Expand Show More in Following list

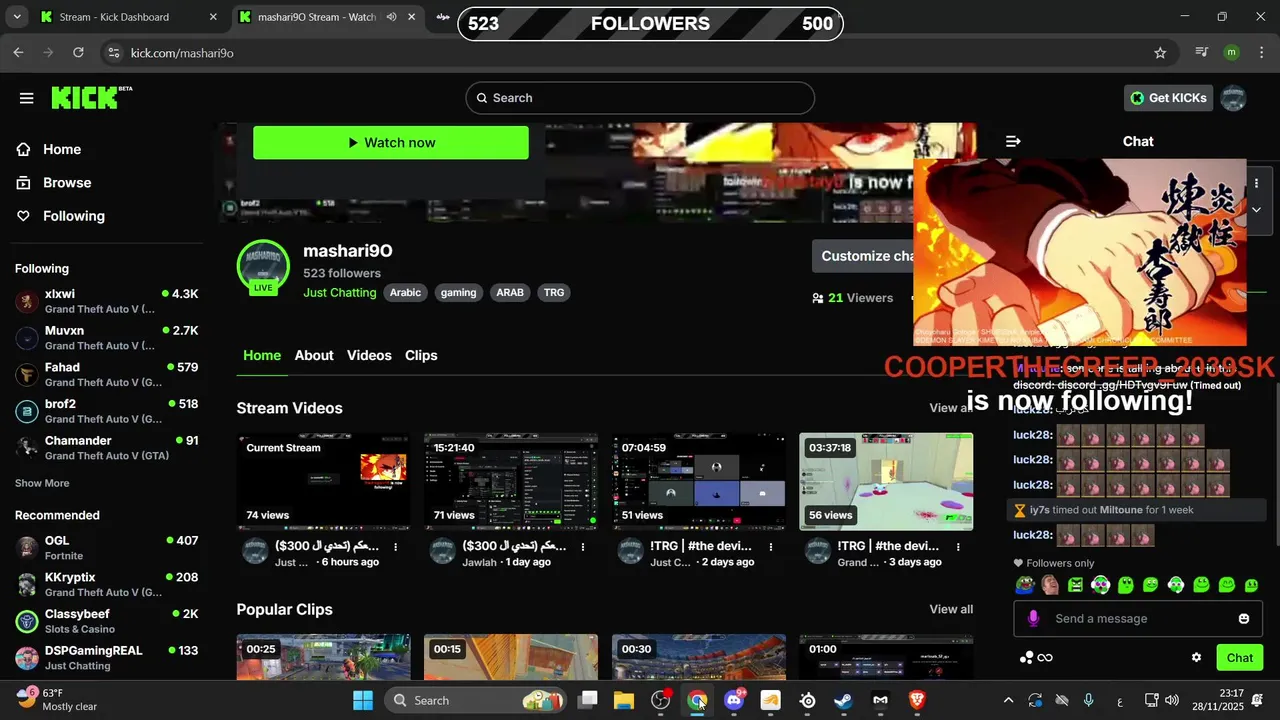42,483
